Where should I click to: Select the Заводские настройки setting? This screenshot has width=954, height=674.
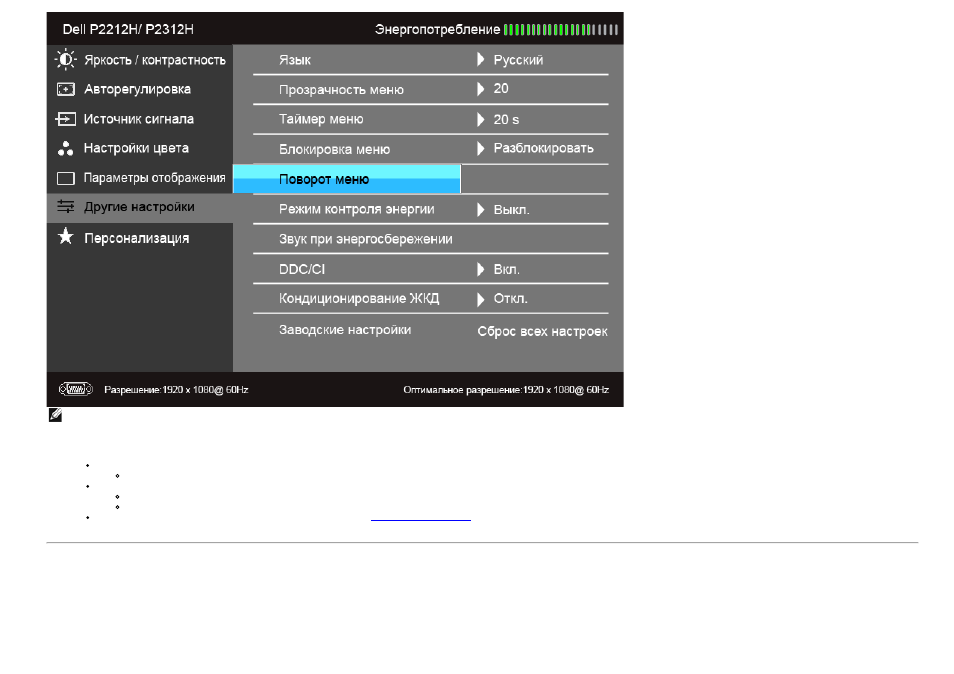click(345, 330)
